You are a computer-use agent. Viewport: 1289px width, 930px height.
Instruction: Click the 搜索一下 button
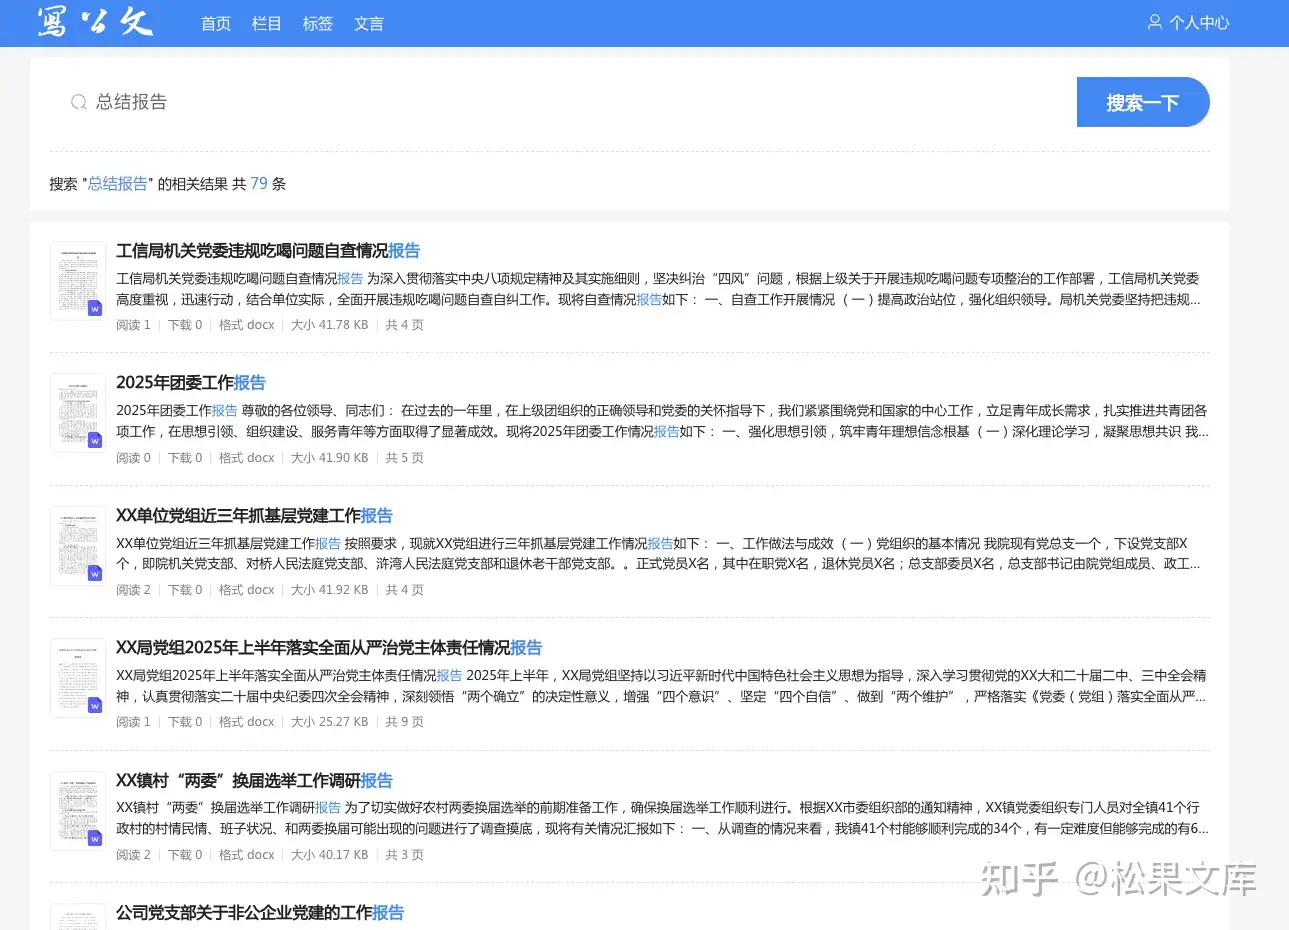pos(1143,102)
